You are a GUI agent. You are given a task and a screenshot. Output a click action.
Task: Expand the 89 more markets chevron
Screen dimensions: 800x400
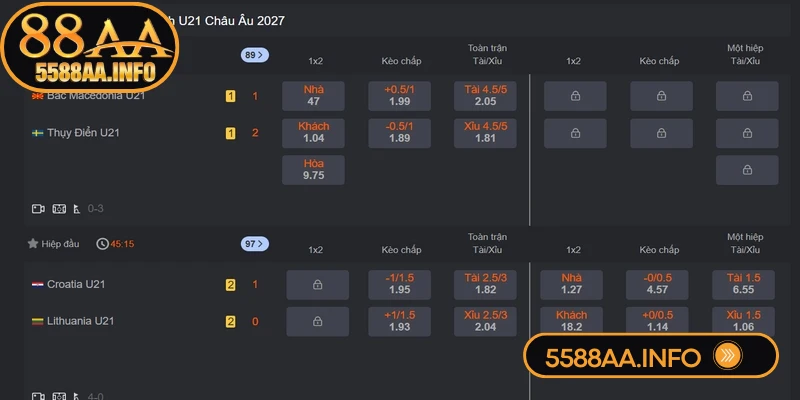[x=255, y=55]
